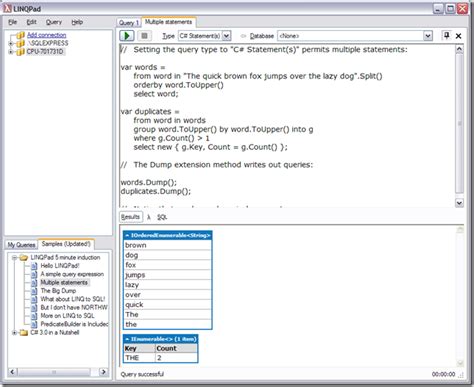
Task: Expand the C# 3.0 in a Nutshell node
Action: [x=14, y=333]
